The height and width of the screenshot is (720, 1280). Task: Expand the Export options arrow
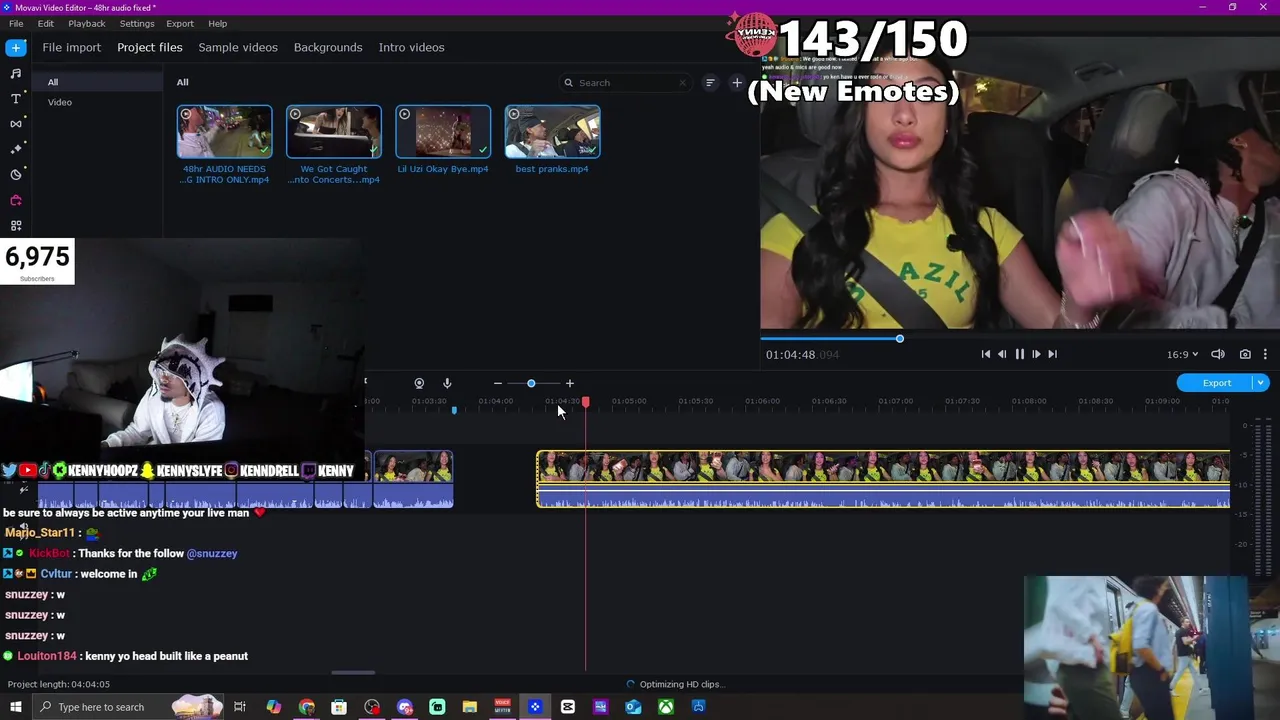pos(1261,383)
